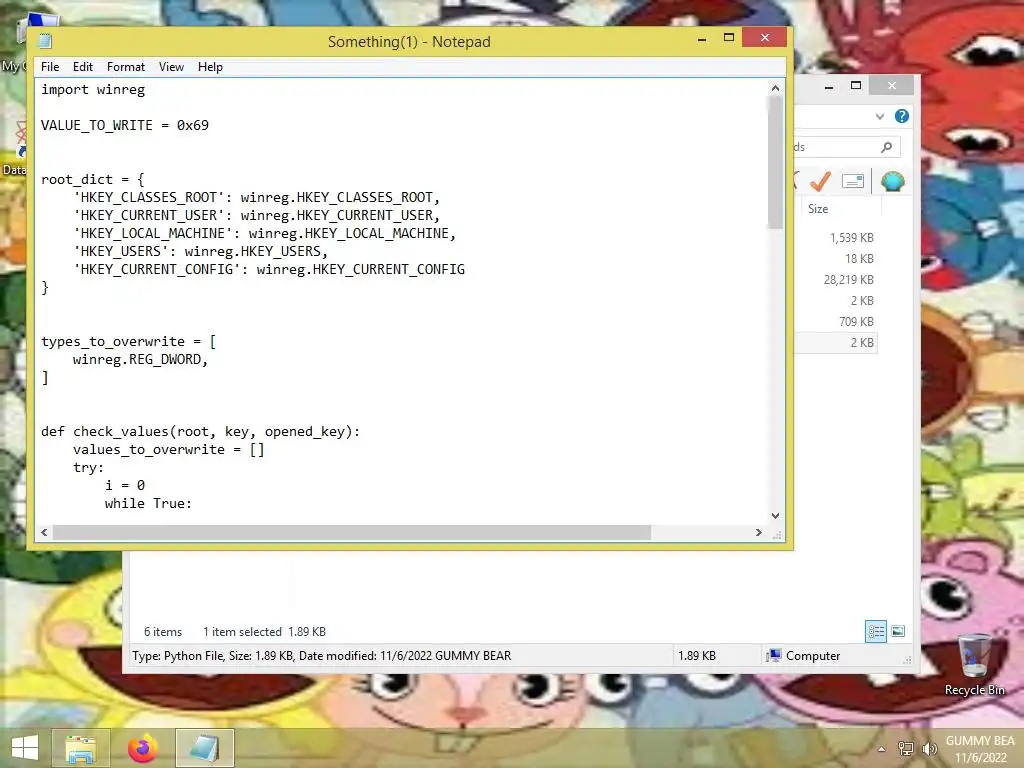Click the Size column header in Explorer
1024x768 pixels.
pyautogui.click(x=840, y=209)
